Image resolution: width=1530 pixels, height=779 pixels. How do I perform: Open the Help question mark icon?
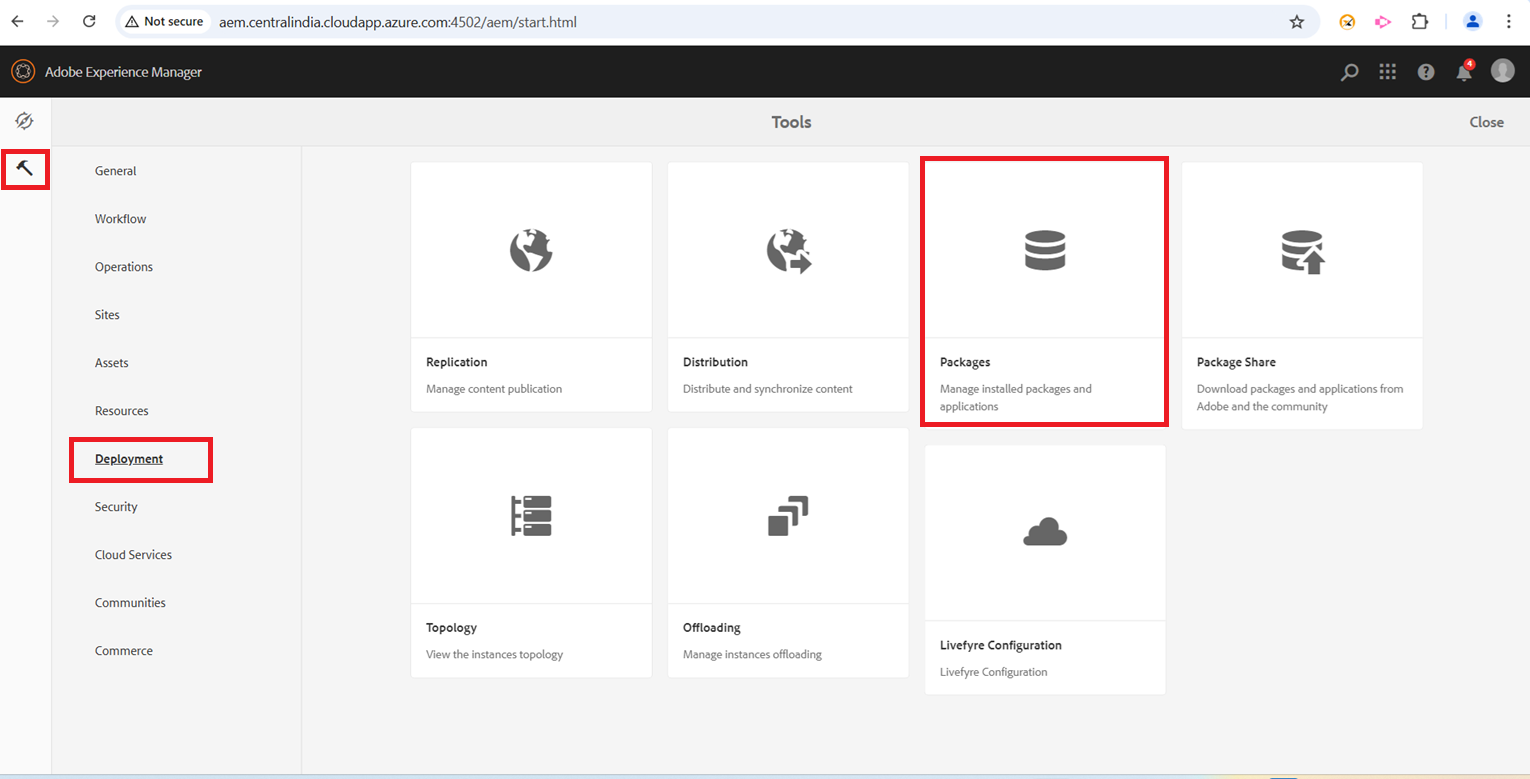1426,72
